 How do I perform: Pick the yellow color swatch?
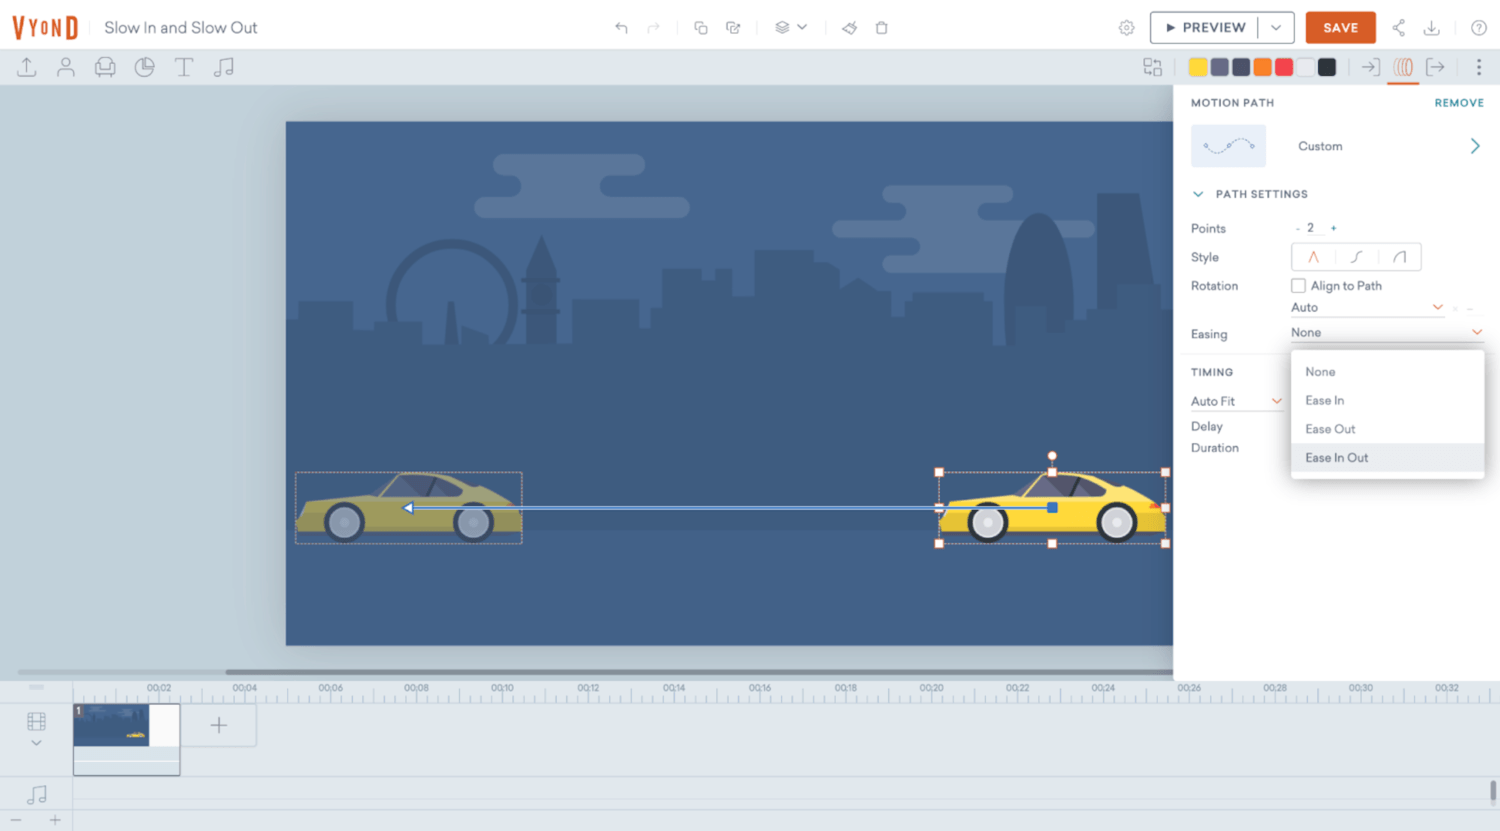coord(1198,67)
